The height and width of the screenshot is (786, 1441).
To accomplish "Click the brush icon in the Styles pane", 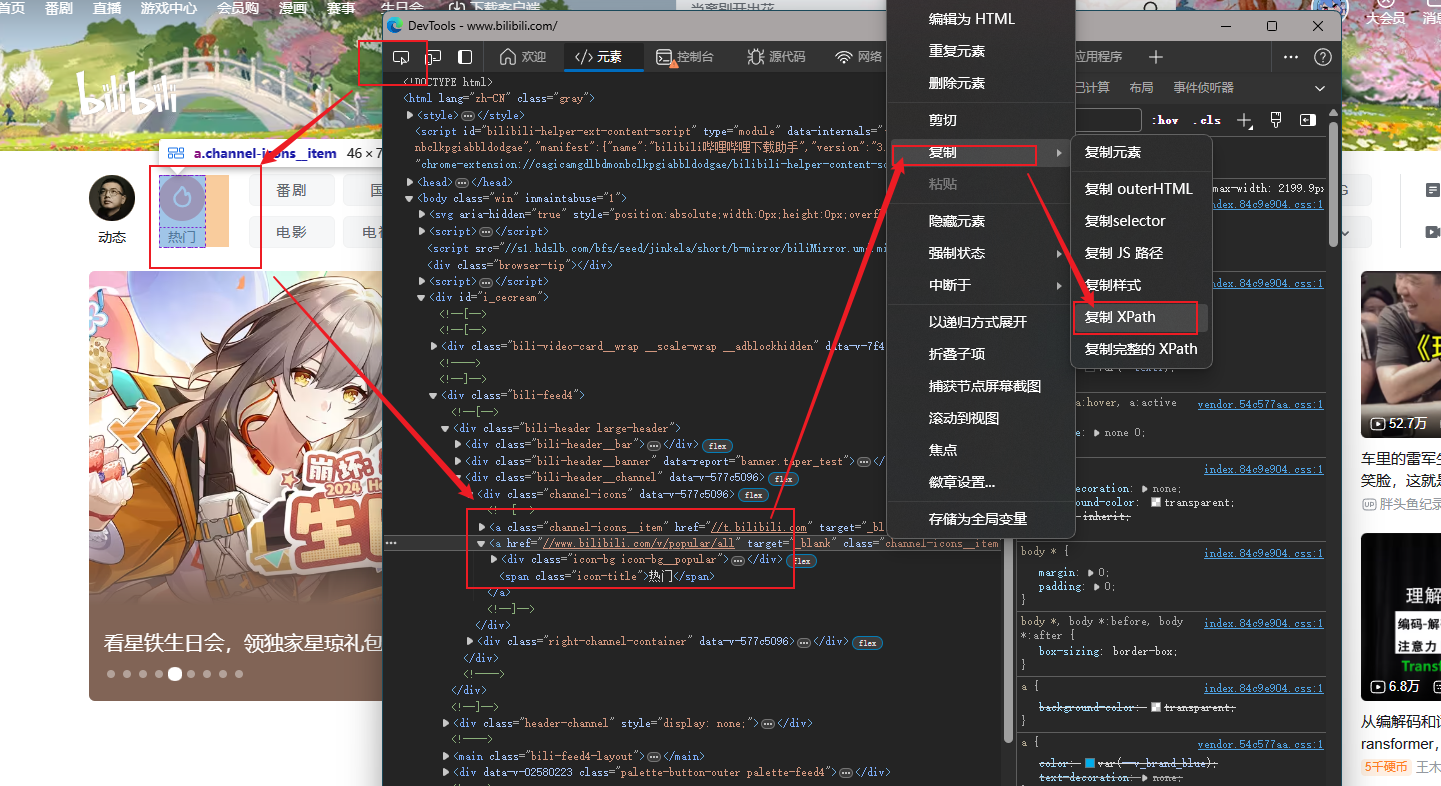I will (1276, 119).
